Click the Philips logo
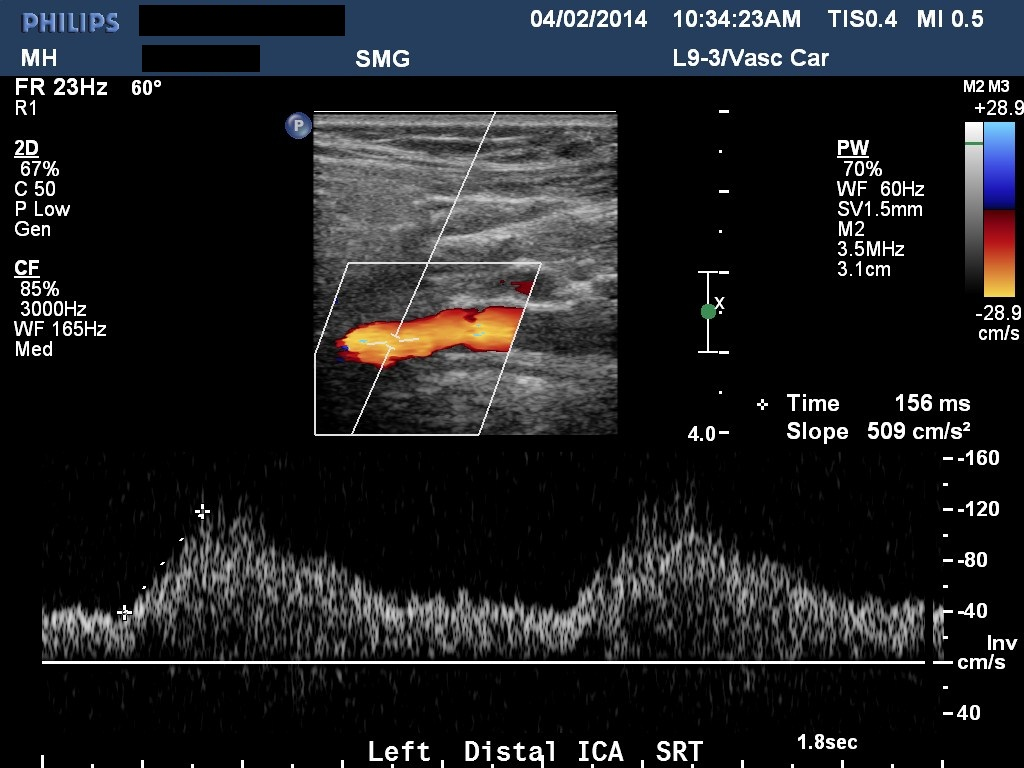1024x768 pixels. tap(70, 21)
